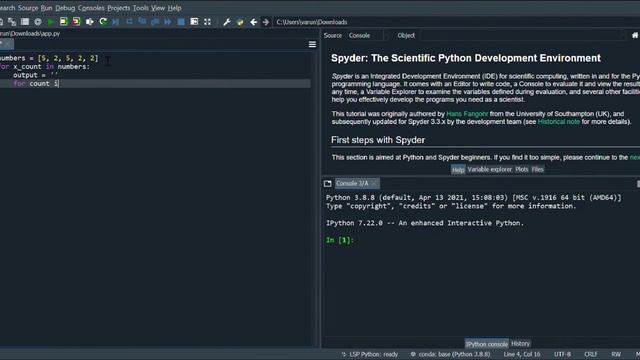The image size is (640, 360).
Task: Go forward with the right arrow
Action: click(266, 22)
